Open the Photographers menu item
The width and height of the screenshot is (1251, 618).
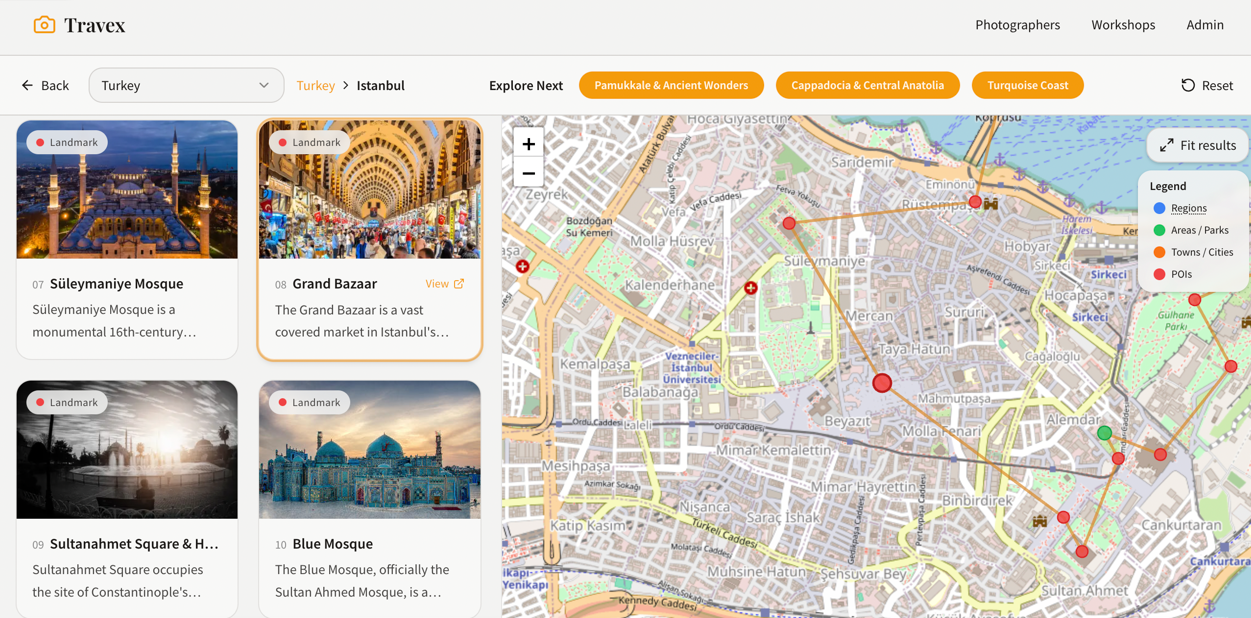click(1017, 25)
